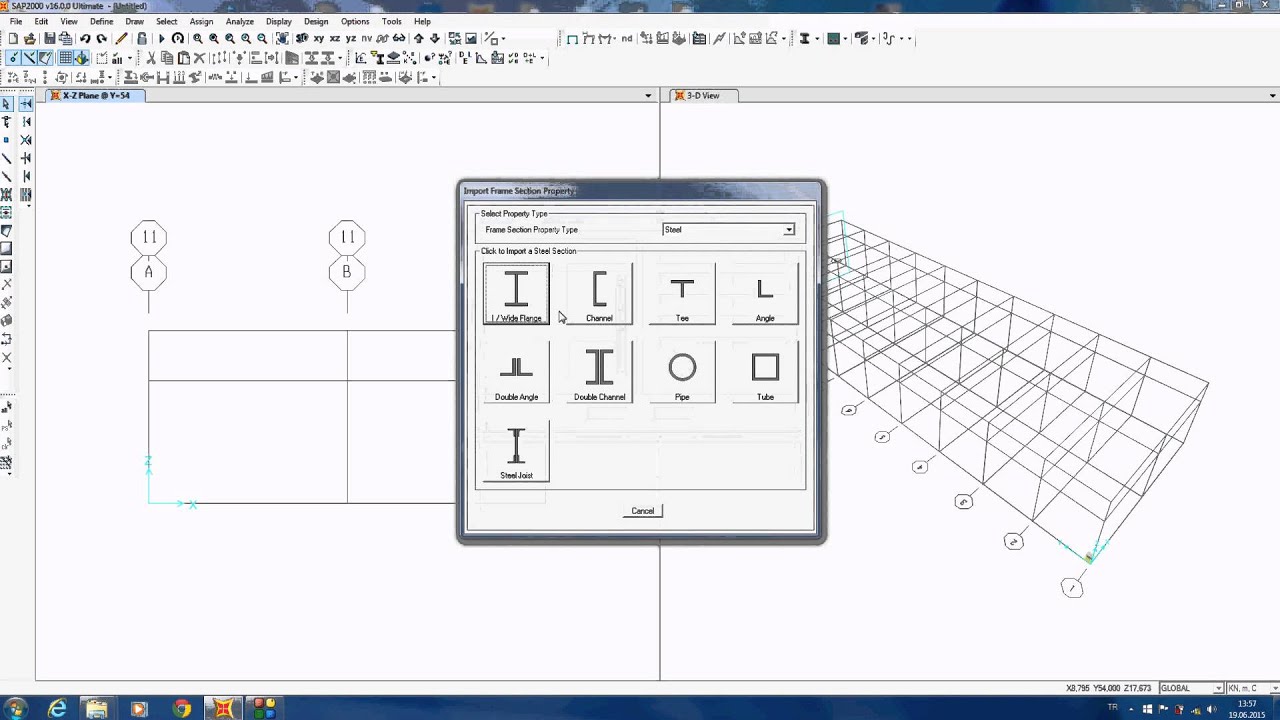The height and width of the screenshot is (720, 1280).
Task: Open the File menu
Action: [x=16, y=21]
